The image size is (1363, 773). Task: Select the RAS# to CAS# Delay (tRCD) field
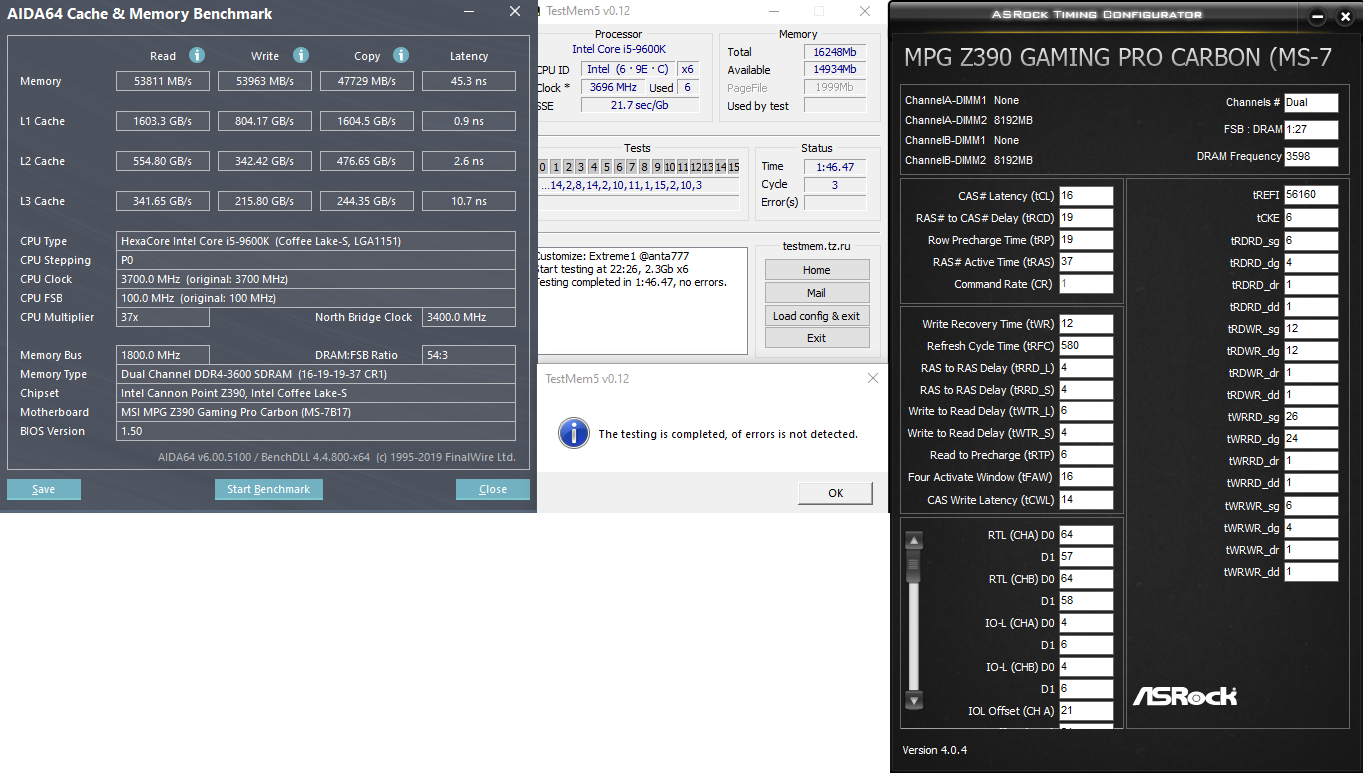(x=1086, y=218)
